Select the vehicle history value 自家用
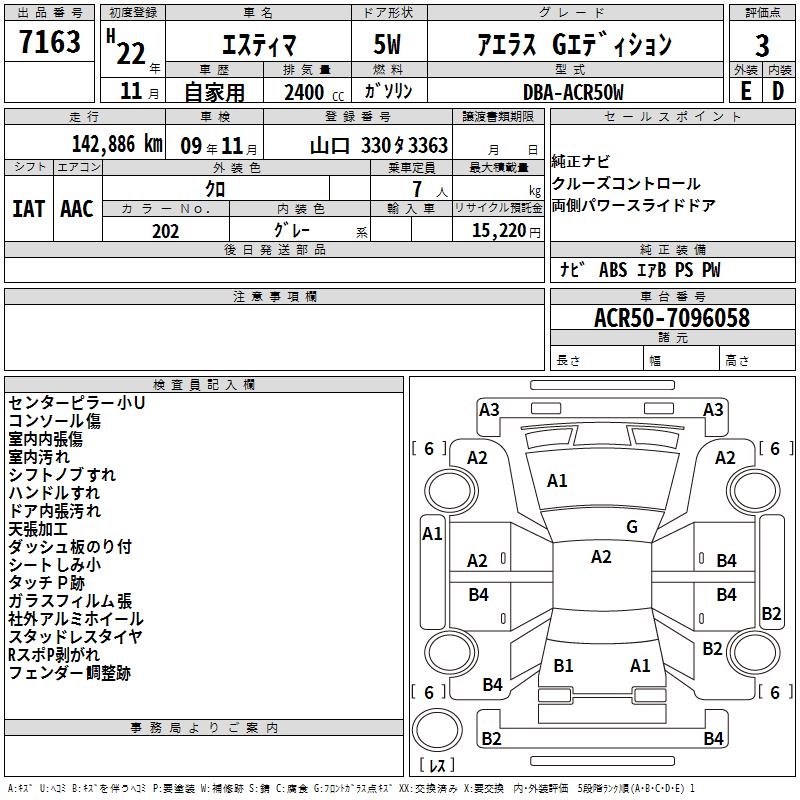Screen dimensions: 800x800 pos(214,92)
